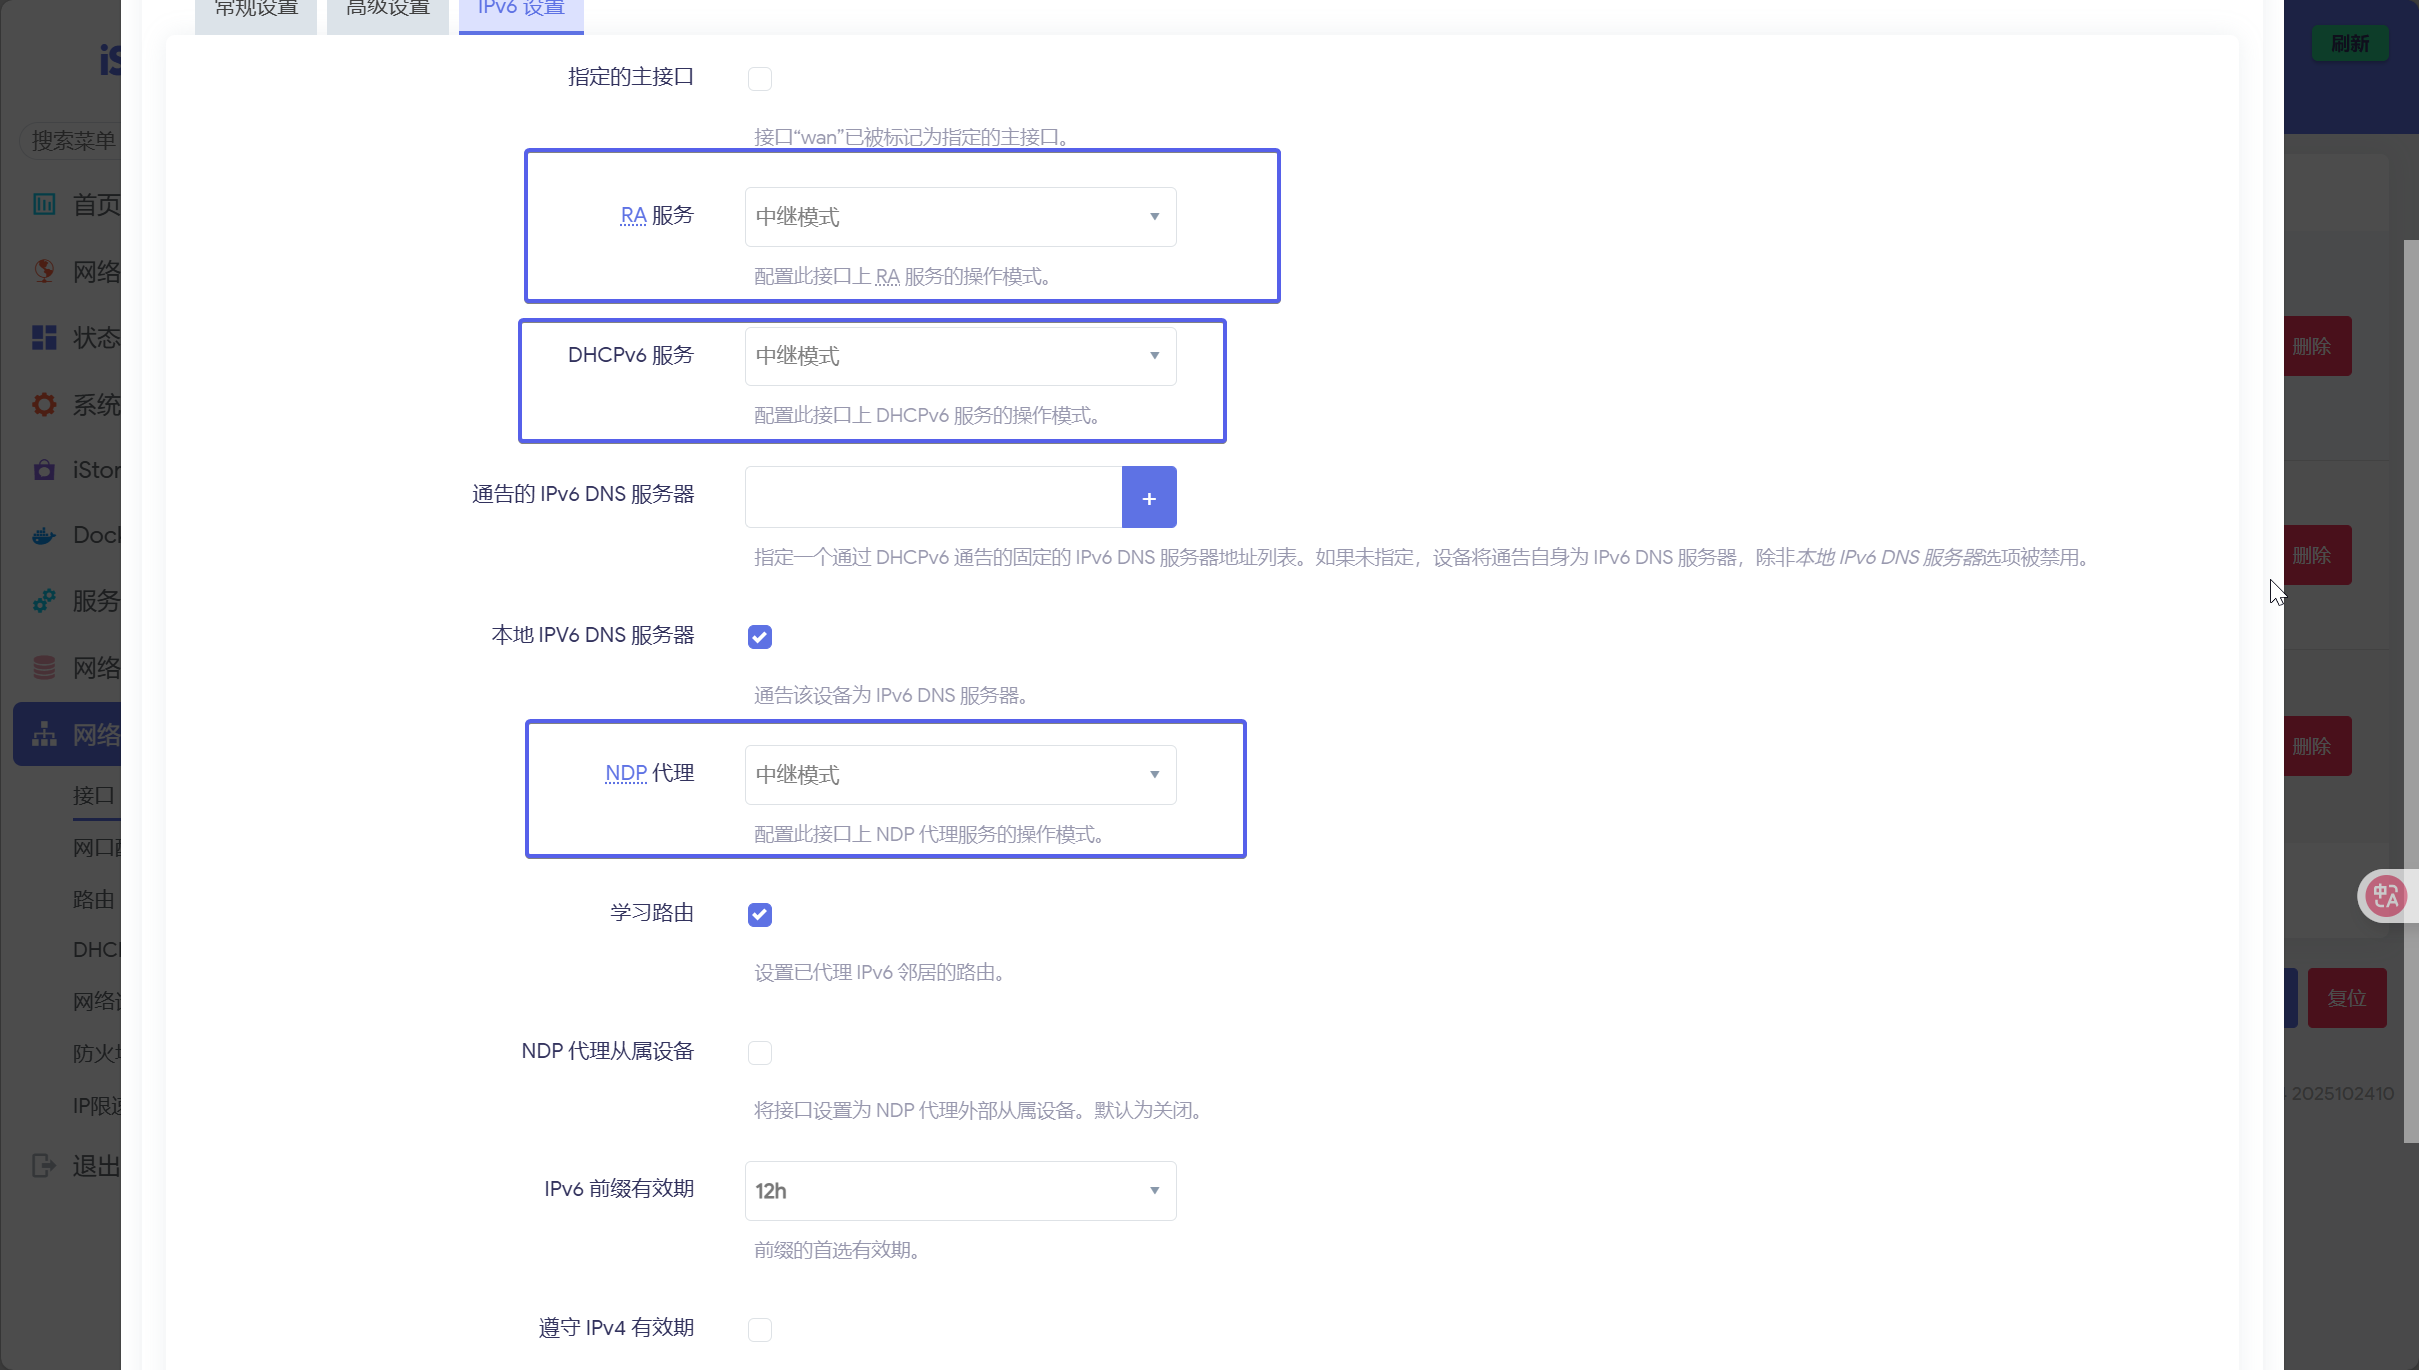
Task: Click the status grid icon in sidebar
Action: [x=44, y=338]
